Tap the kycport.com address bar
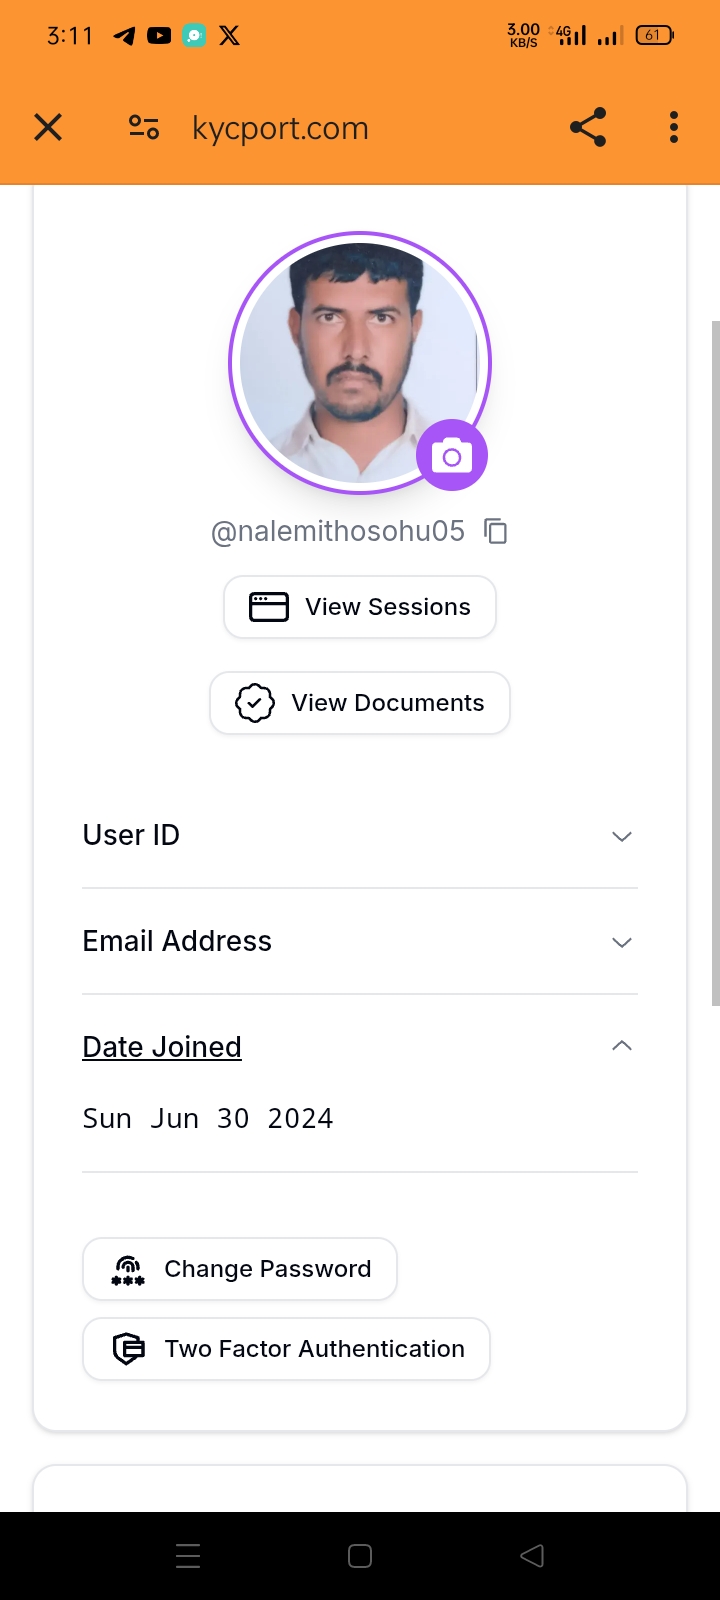720x1600 pixels. (281, 128)
